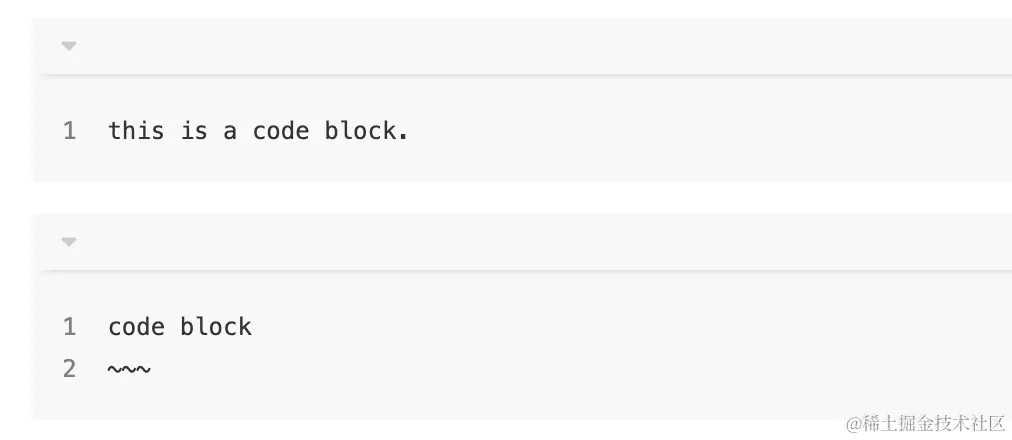This screenshot has width=1012, height=440.
Task: Click empty area right of the tildes line
Action: [581, 370]
